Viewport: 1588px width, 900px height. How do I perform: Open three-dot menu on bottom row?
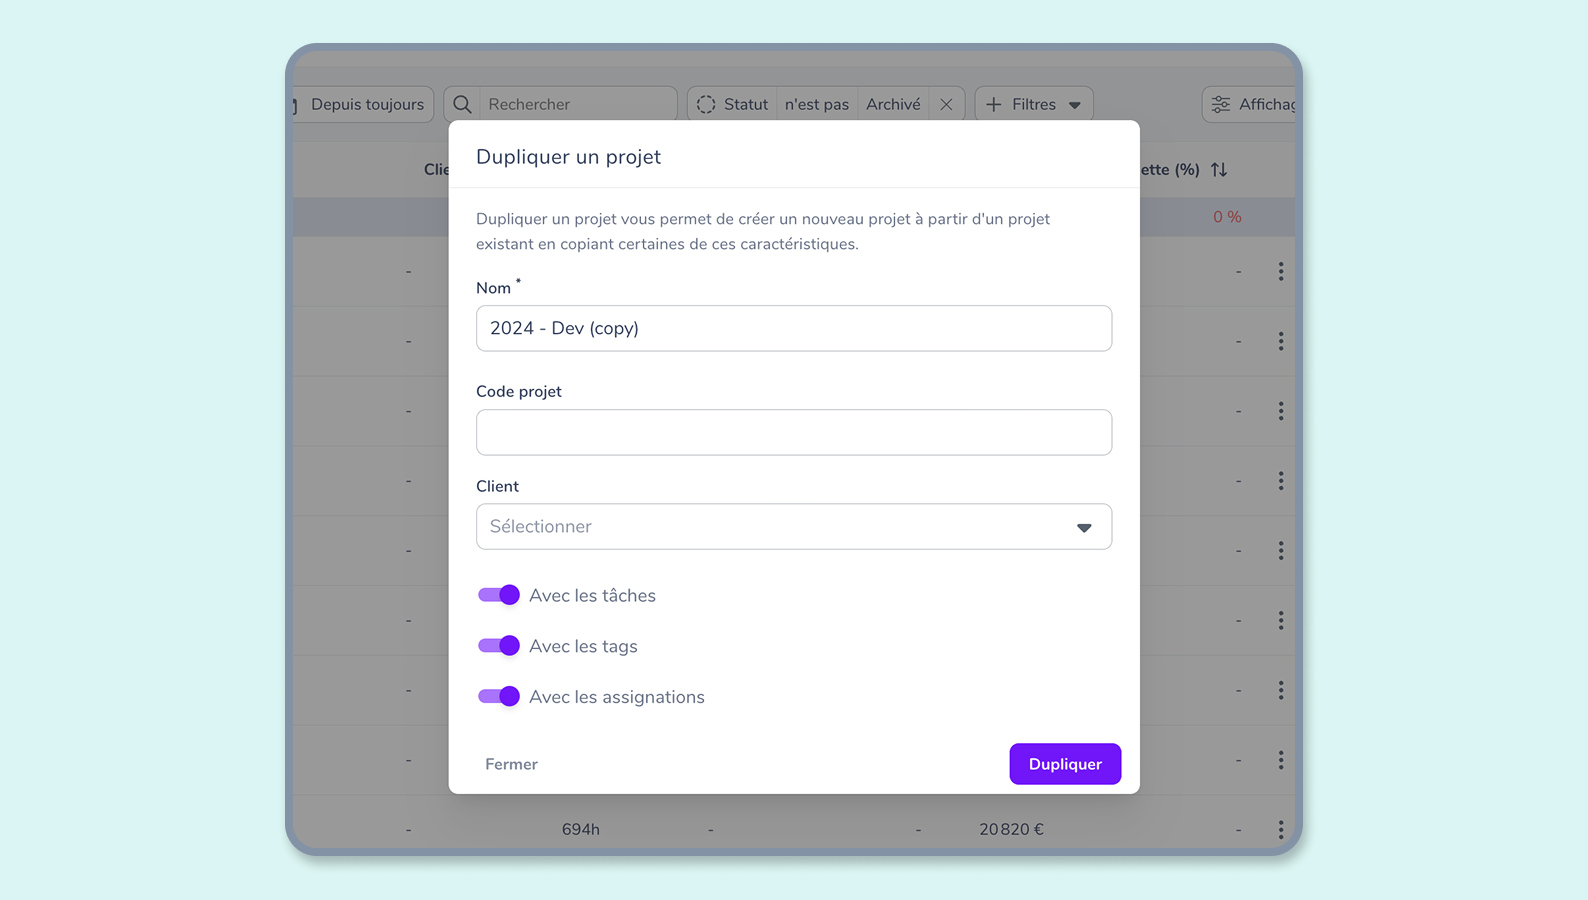tap(1280, 829)
